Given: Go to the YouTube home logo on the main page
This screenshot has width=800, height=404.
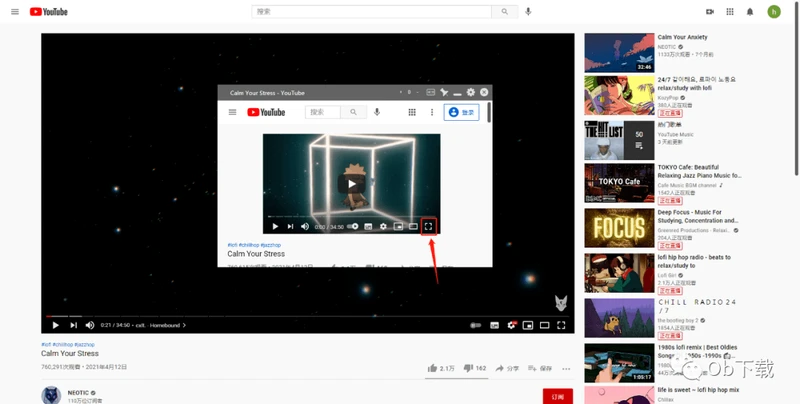Looking at the screenshot, I should tap(48, 12).
